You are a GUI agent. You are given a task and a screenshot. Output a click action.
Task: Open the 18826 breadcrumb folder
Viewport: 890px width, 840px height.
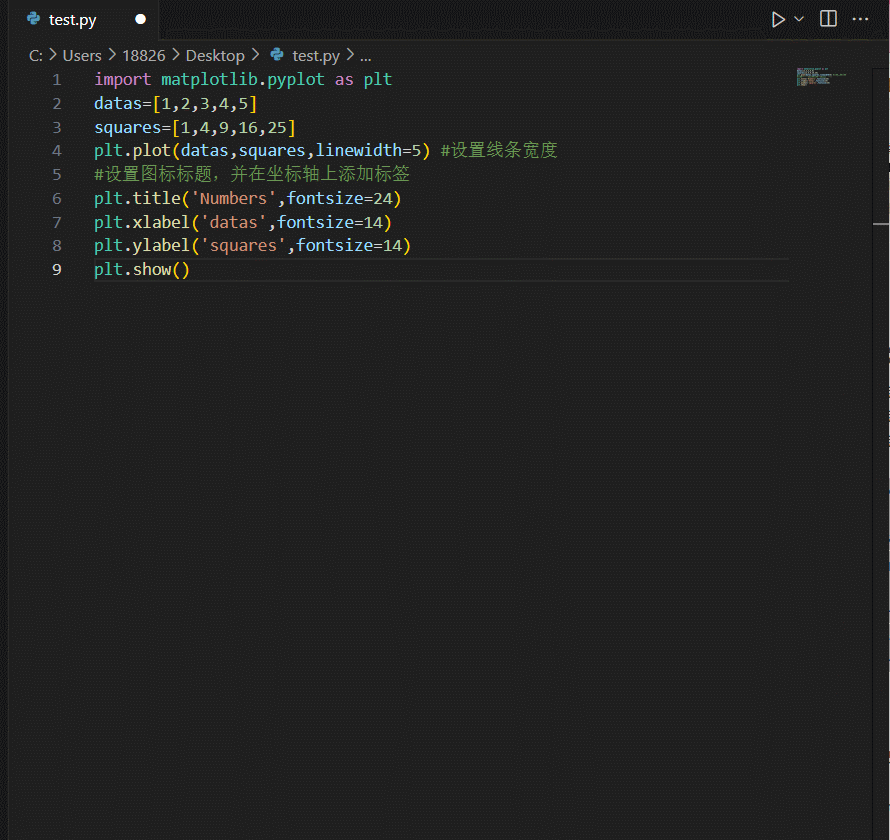(x=144, y=56)
